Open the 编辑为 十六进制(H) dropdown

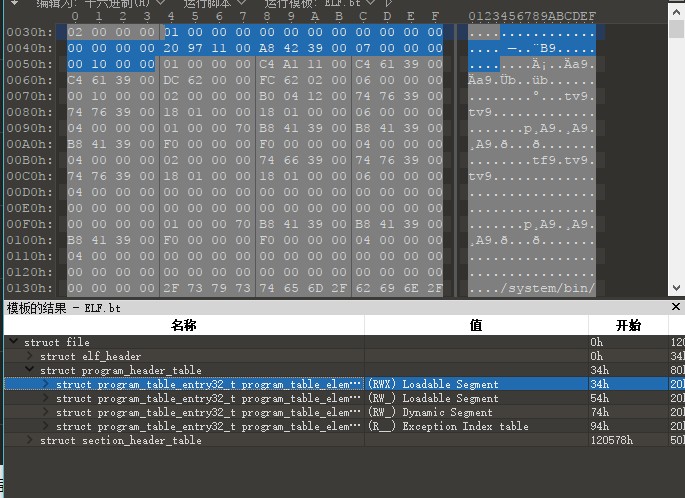(100, 3)
